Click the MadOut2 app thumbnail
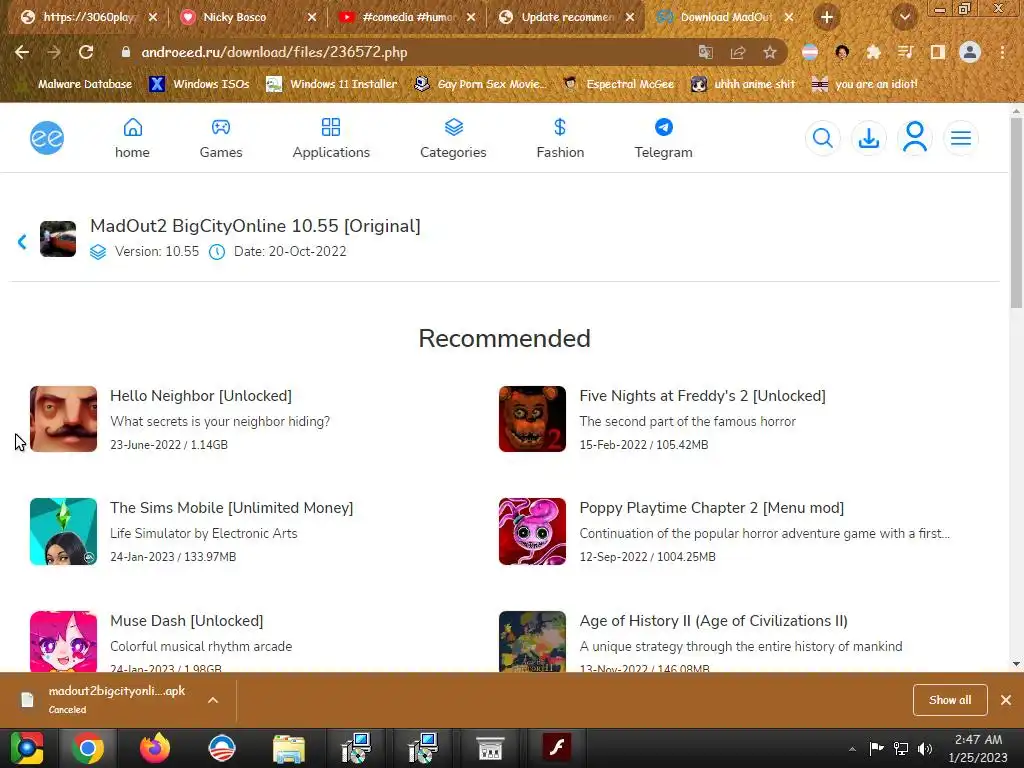1024x768 pixels. [x=58, y=239]
